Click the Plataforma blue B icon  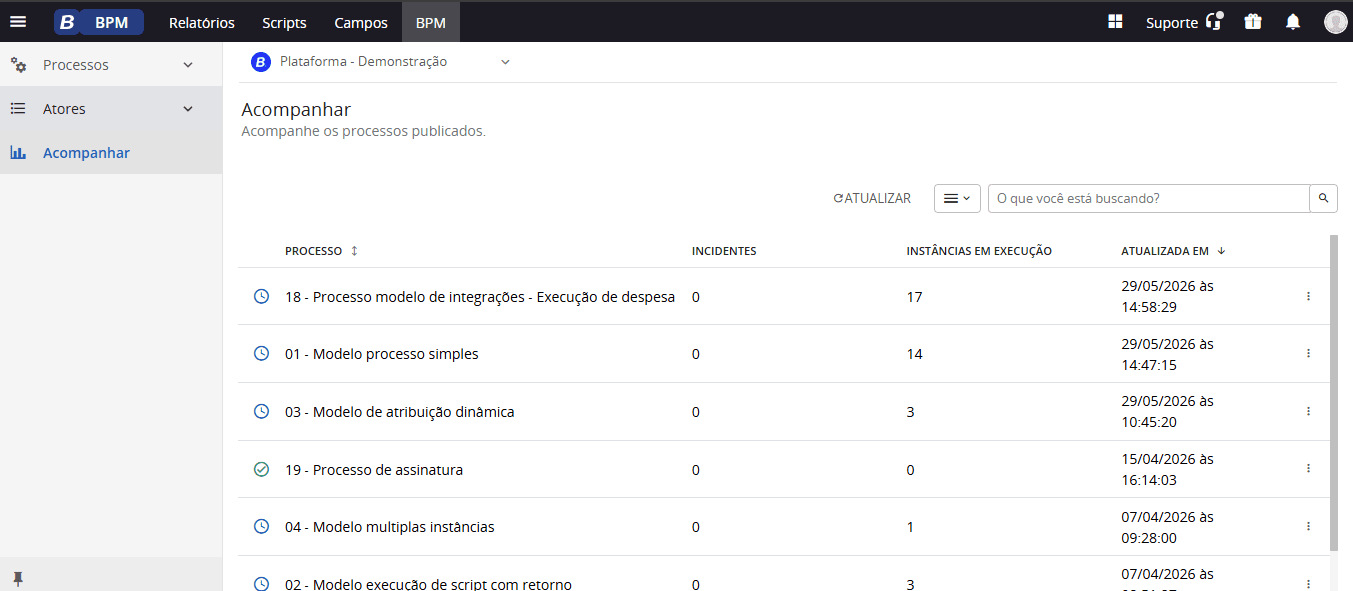pyautogui.click(x=261, y=62)
